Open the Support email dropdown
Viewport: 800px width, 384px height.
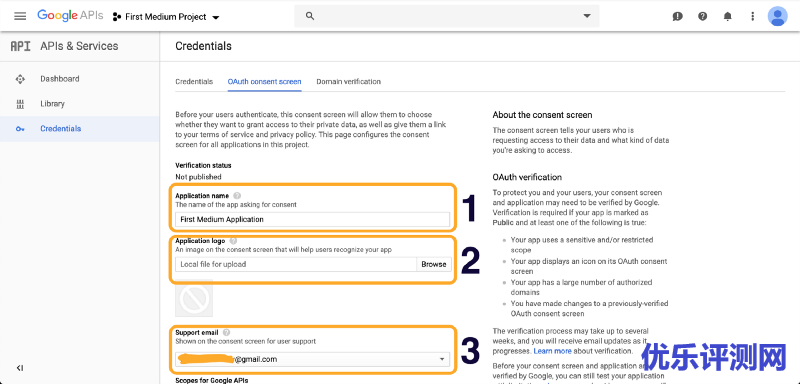pos(313,359)
